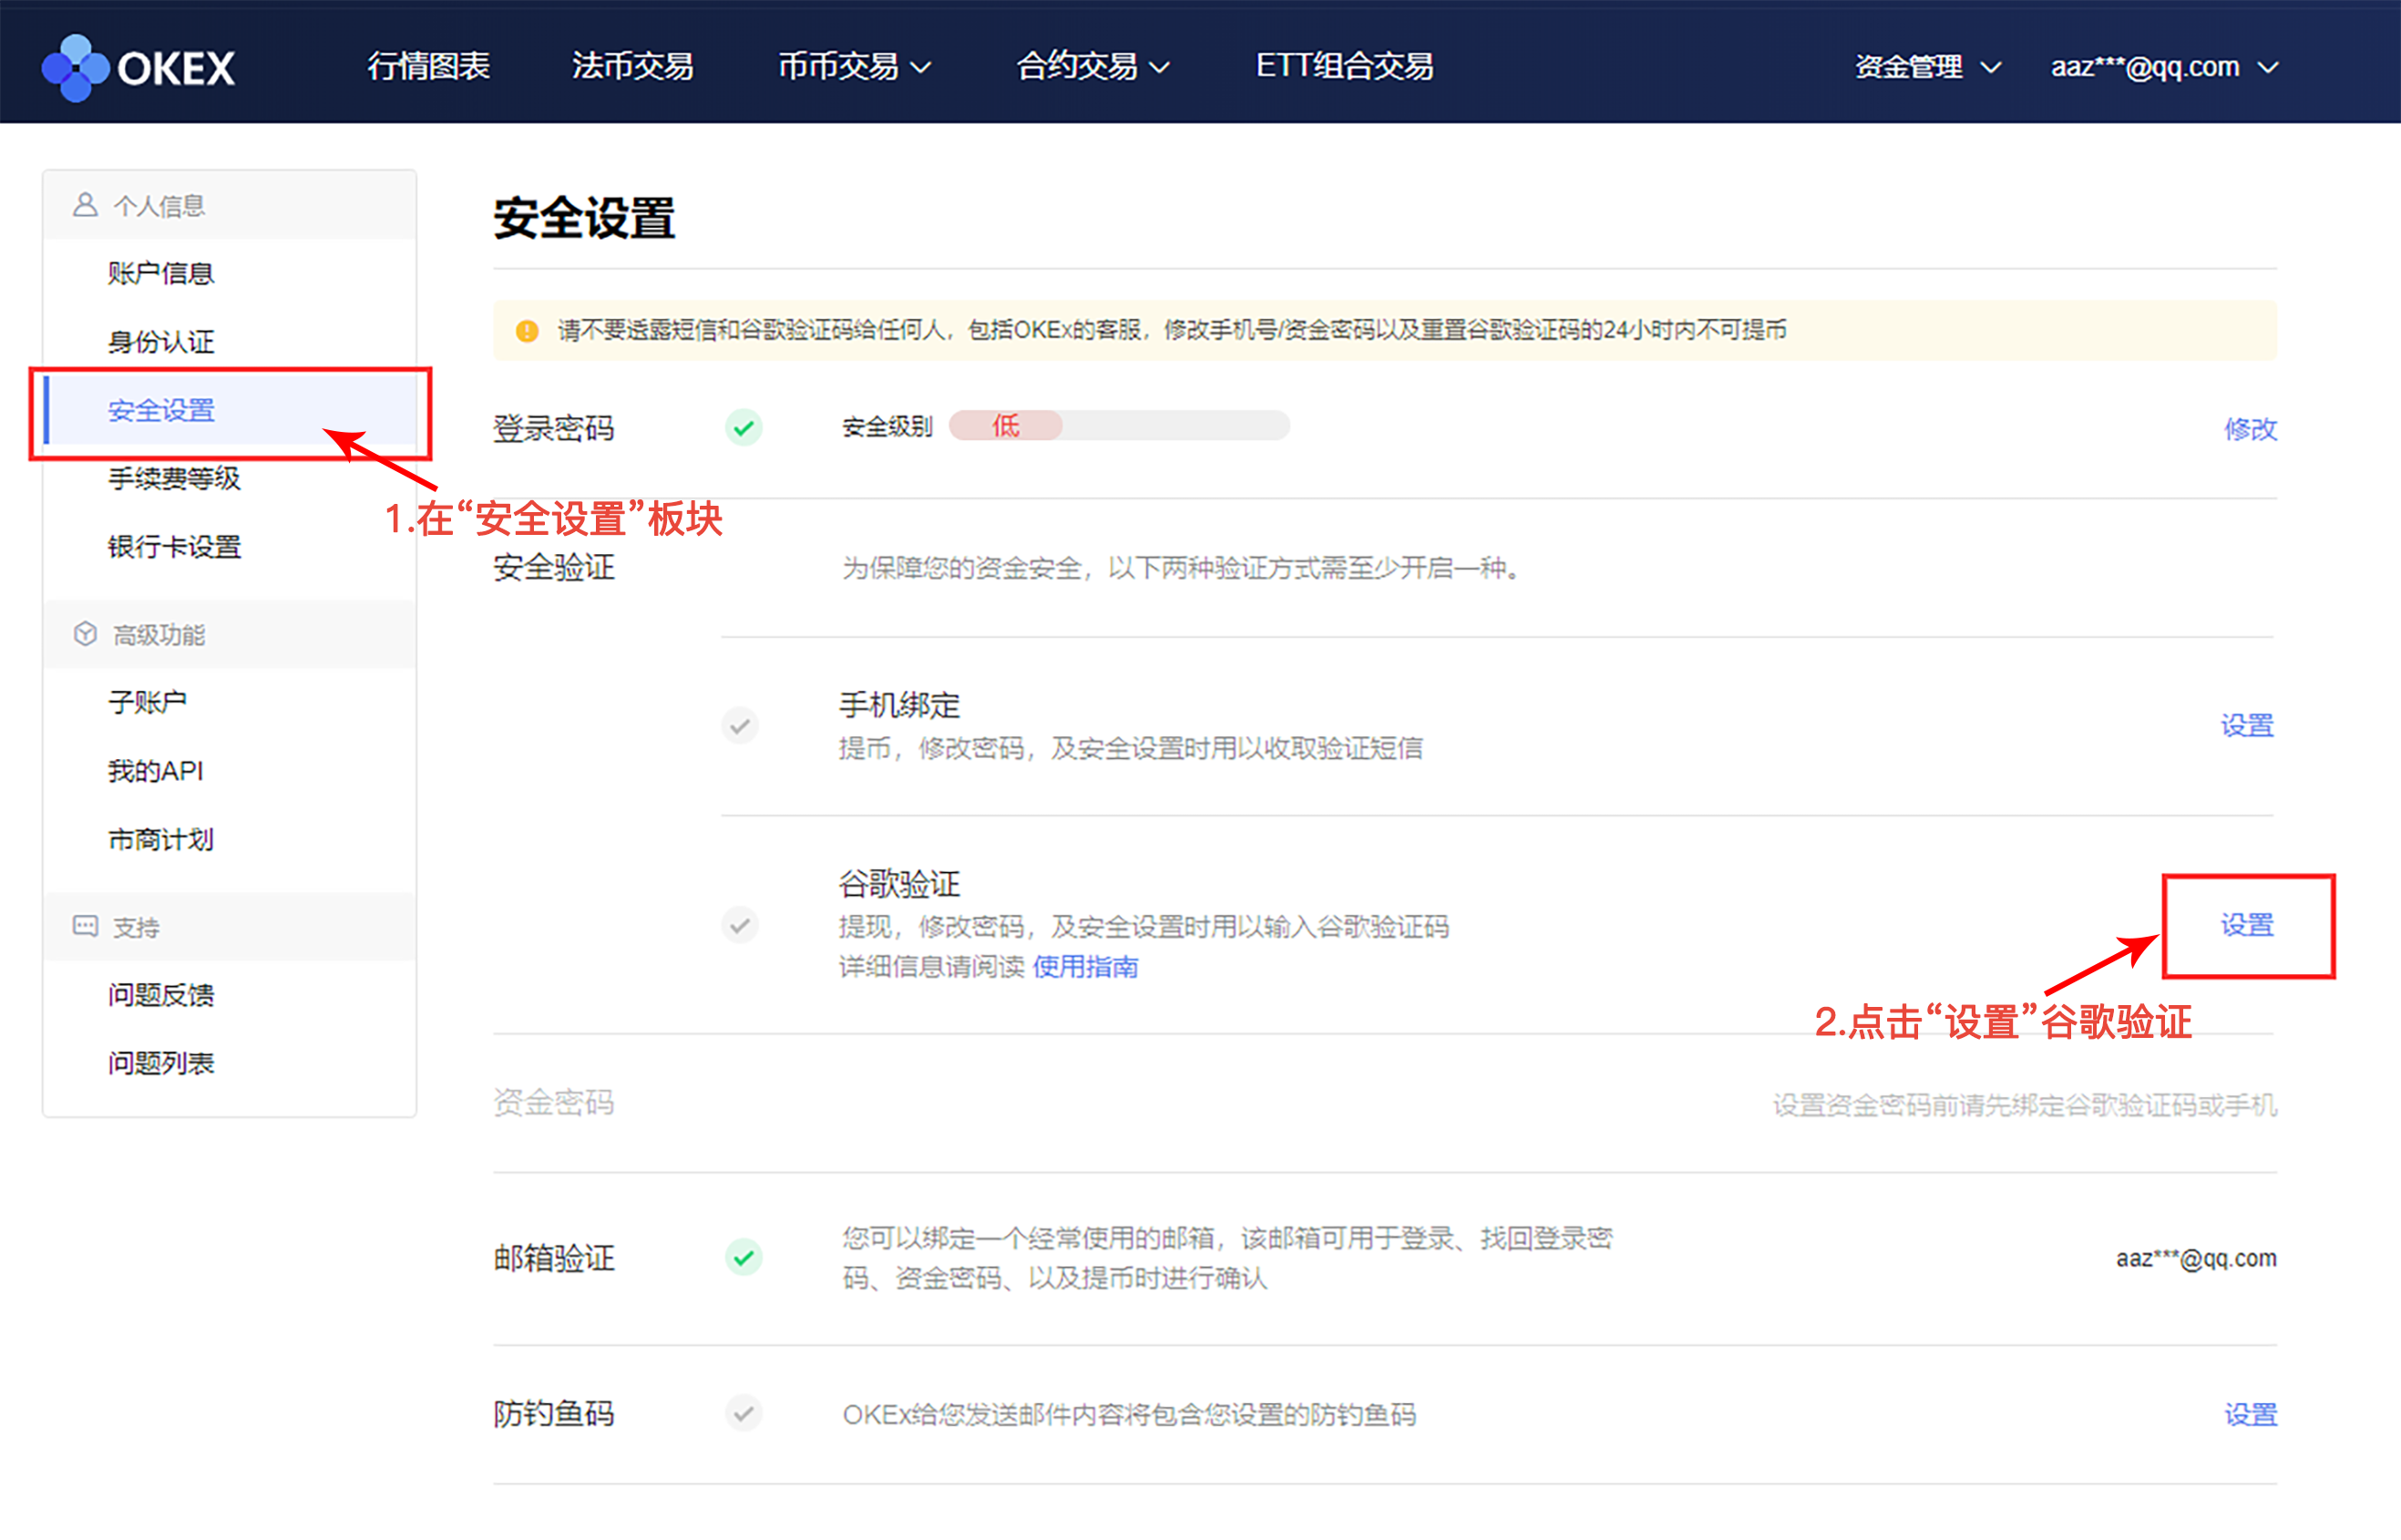The width and height of the screenshot is (2401, 1540).
Task: Click the 安全验证 label
Action: click(554, 568)
